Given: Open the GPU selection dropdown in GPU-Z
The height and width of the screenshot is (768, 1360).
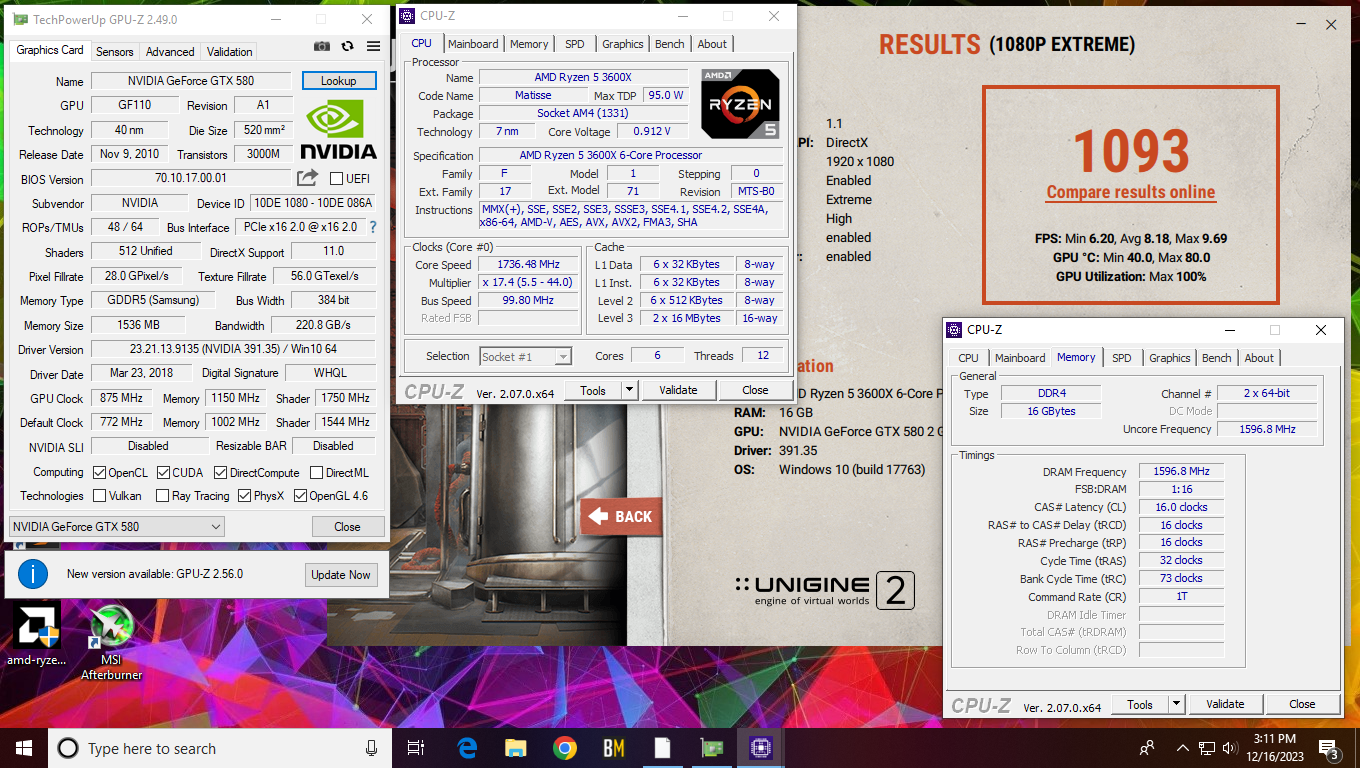Looking at the screenshot, I should point(116,526).
